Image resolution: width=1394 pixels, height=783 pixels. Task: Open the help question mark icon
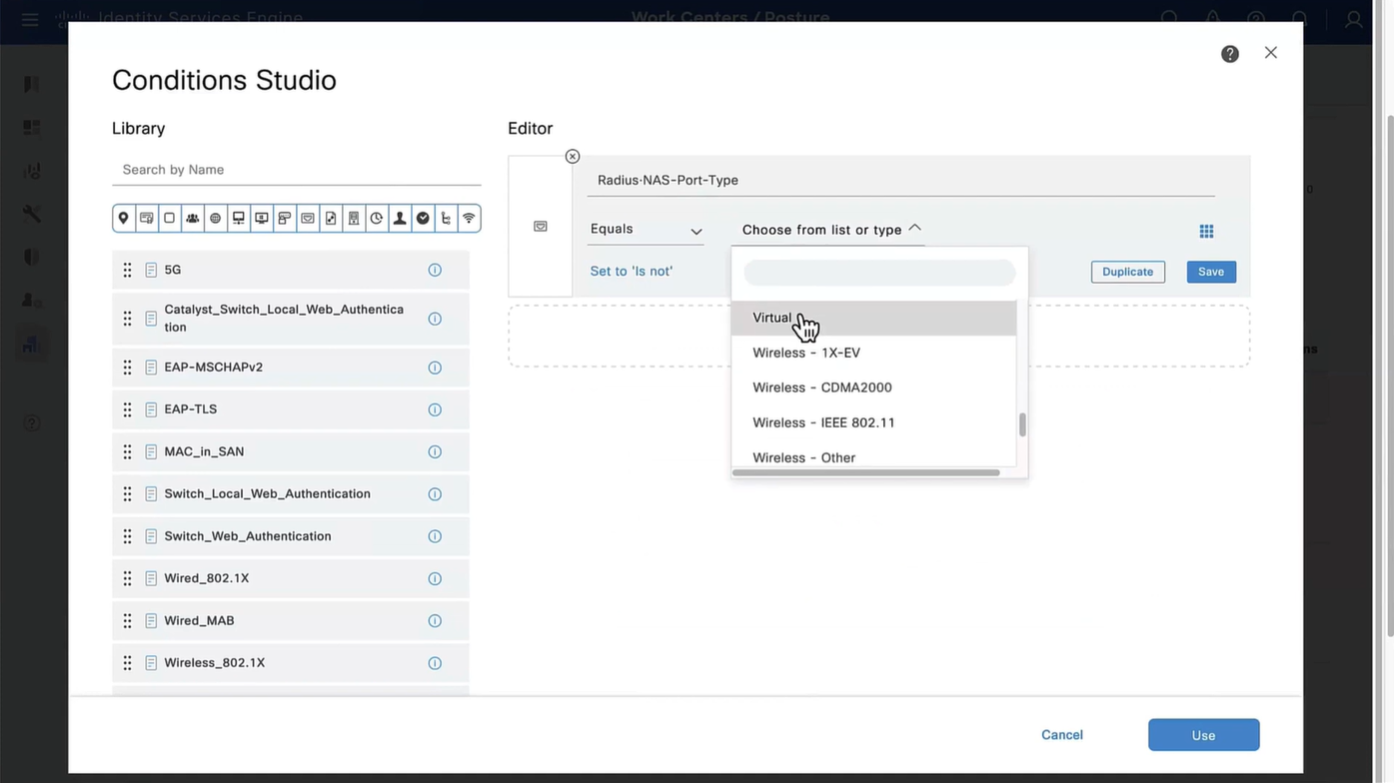[x=1229, y=54]
